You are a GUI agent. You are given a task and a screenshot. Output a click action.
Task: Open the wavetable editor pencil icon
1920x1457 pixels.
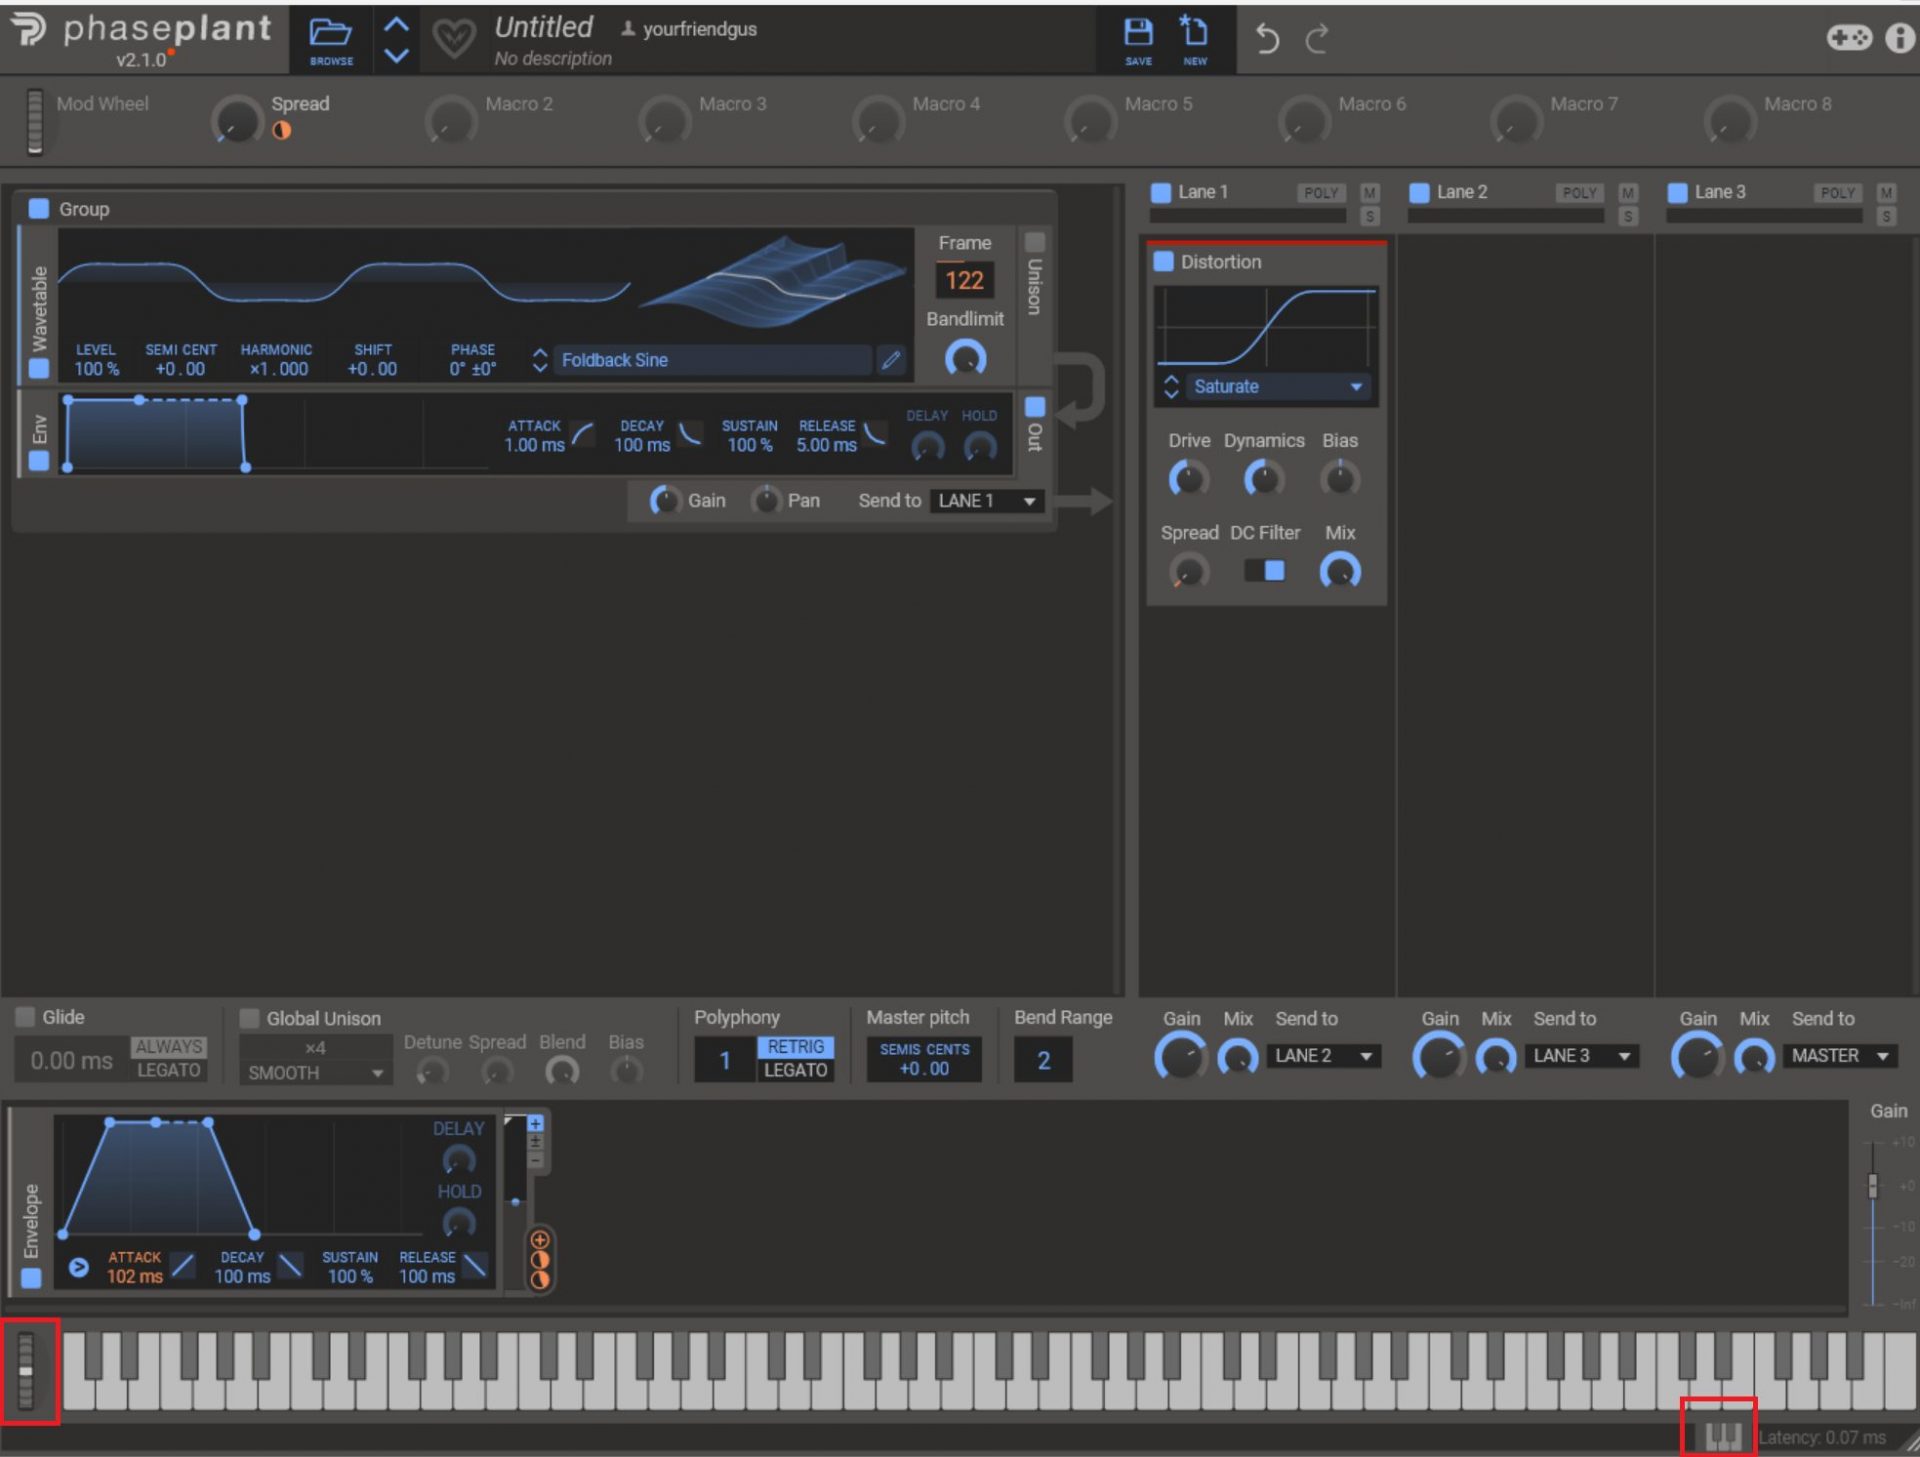pos(890,360)
